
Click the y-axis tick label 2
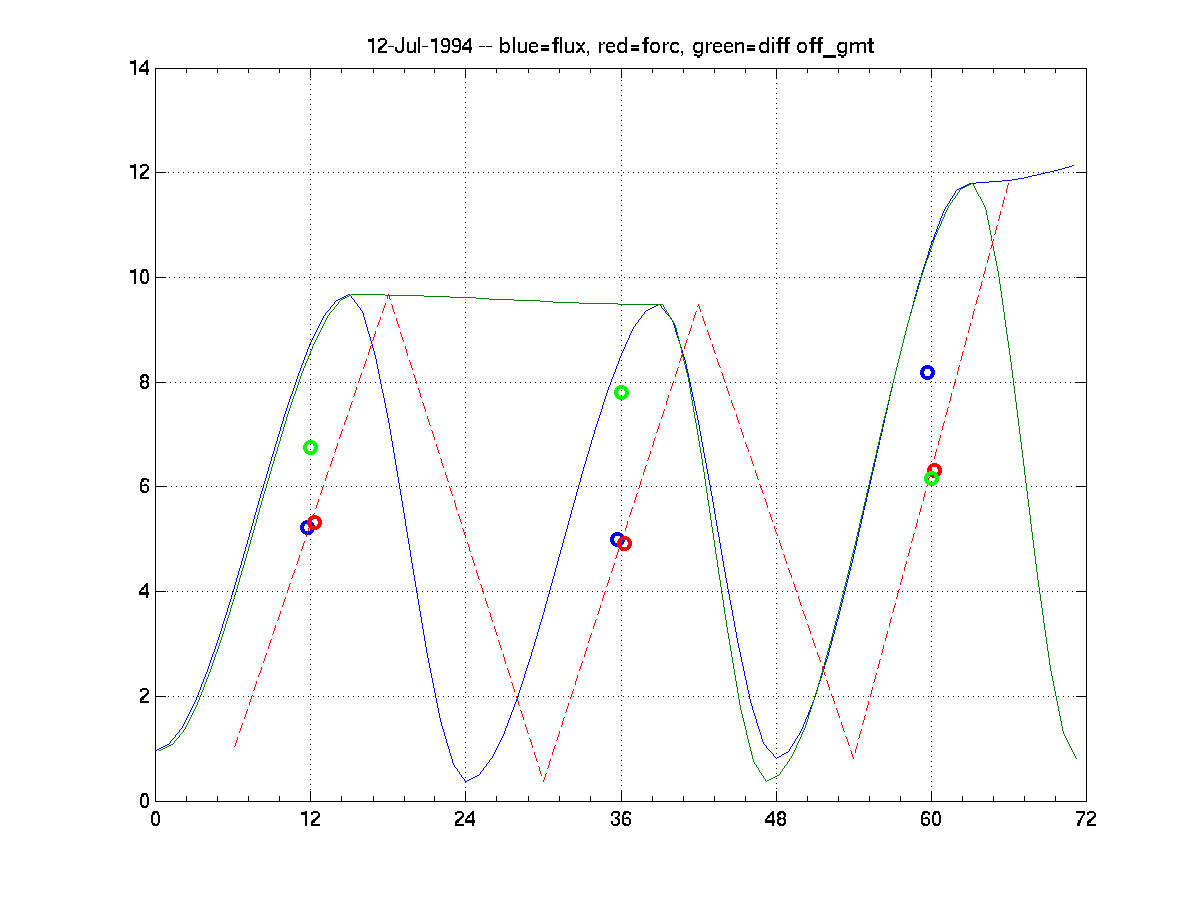(142, 697)
